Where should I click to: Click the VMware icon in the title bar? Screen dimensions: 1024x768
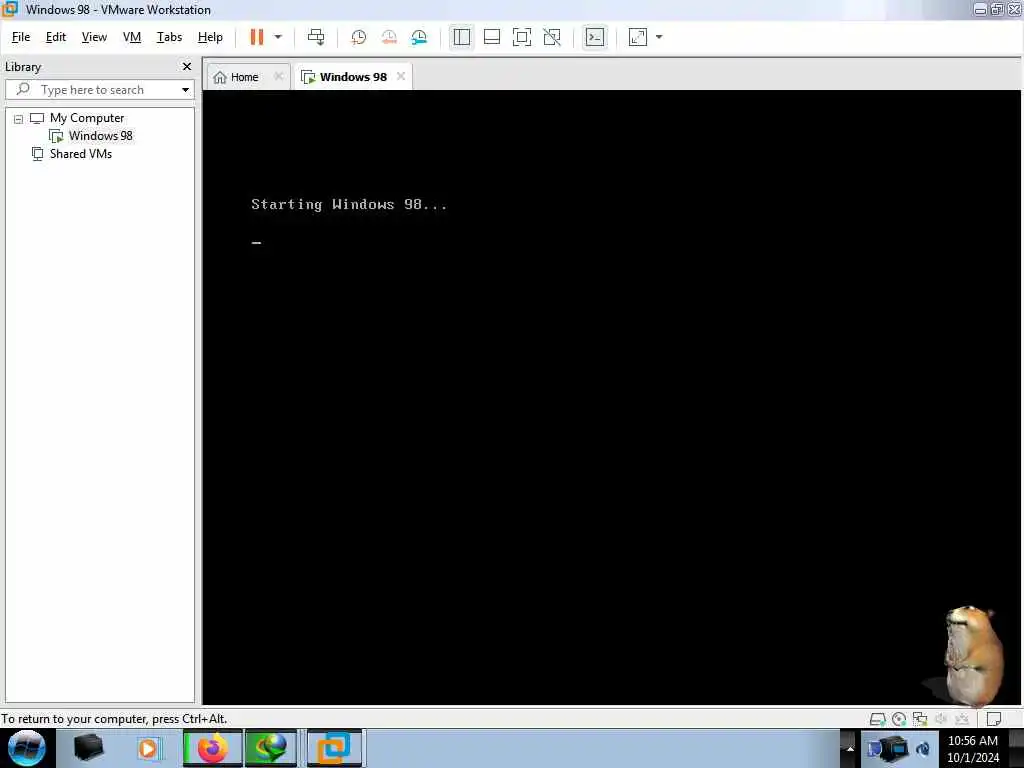click(9, 9)
